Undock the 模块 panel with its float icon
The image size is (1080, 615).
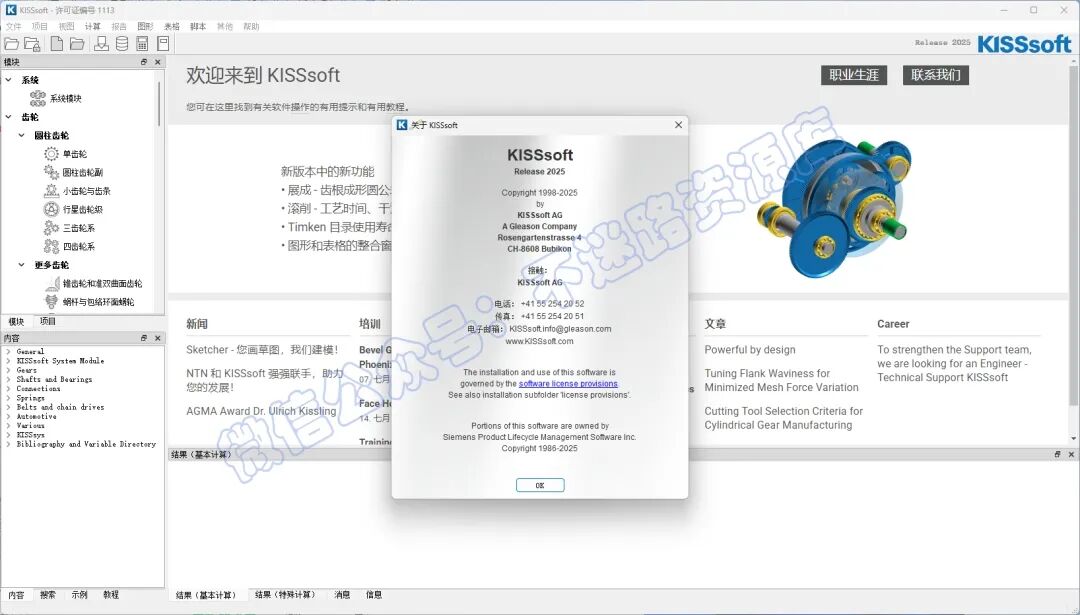(x=144, y=62)
